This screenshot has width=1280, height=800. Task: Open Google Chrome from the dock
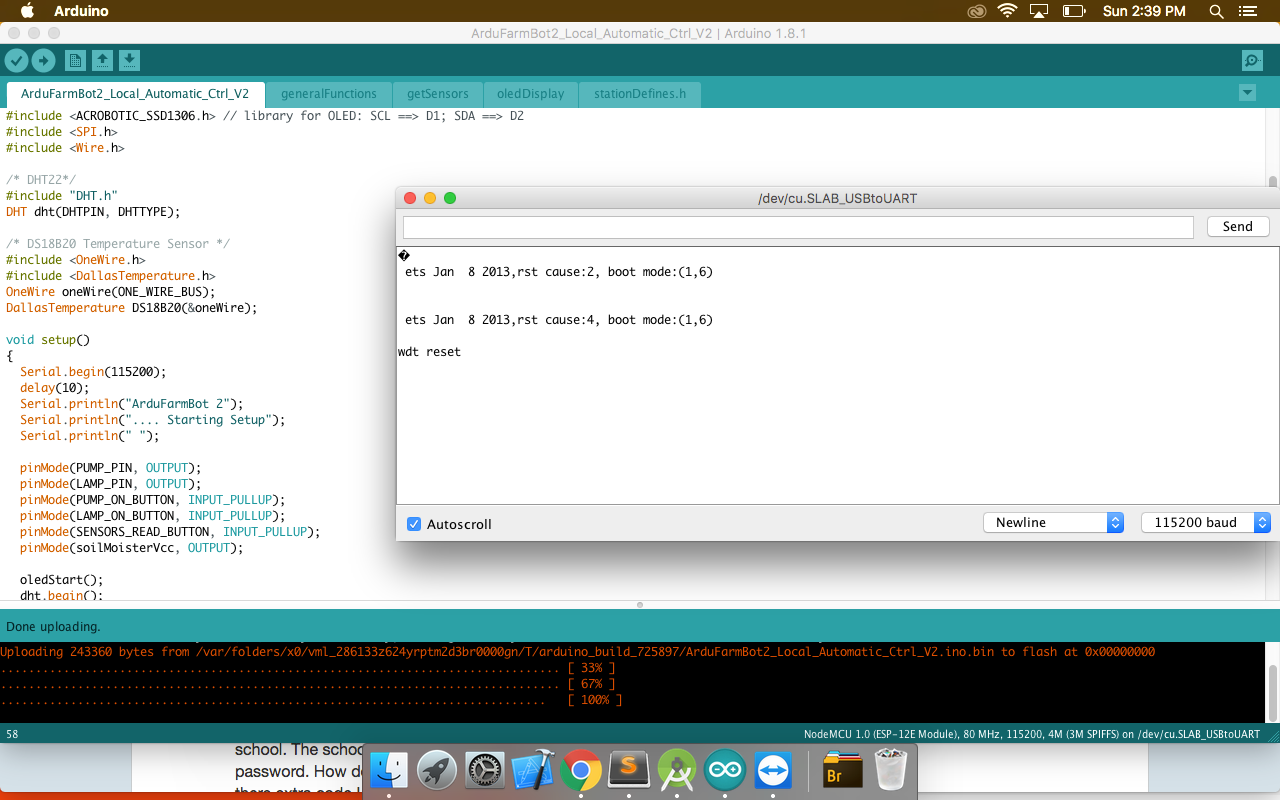580,771
